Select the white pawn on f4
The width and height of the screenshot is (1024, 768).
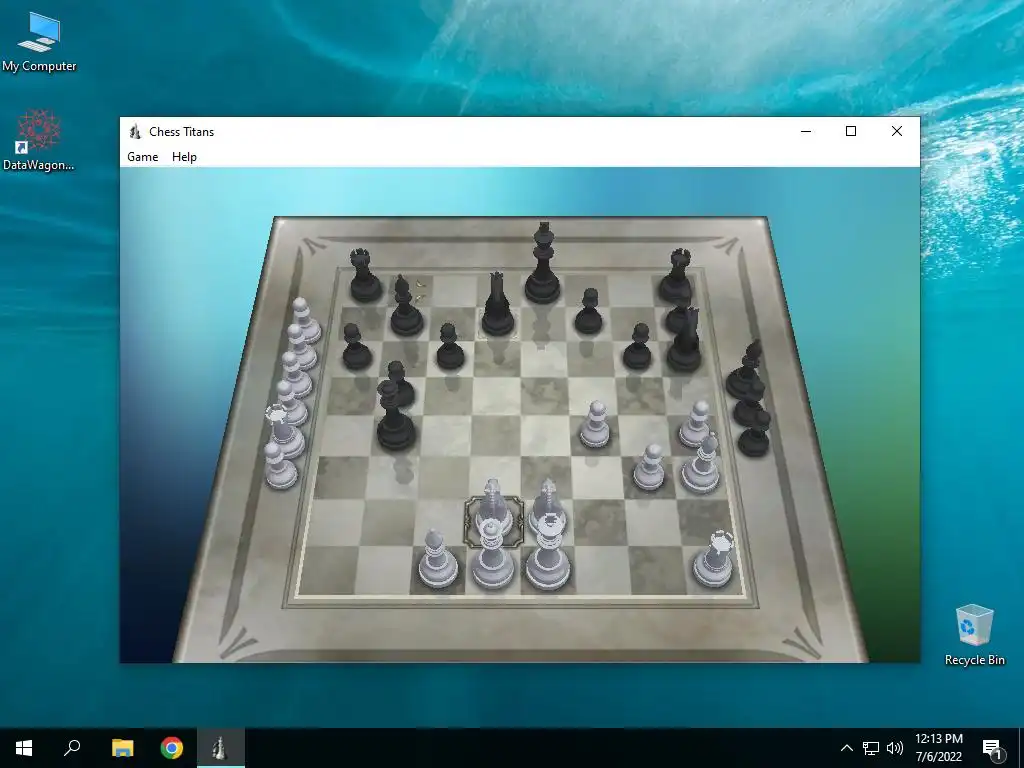(595, 424)
